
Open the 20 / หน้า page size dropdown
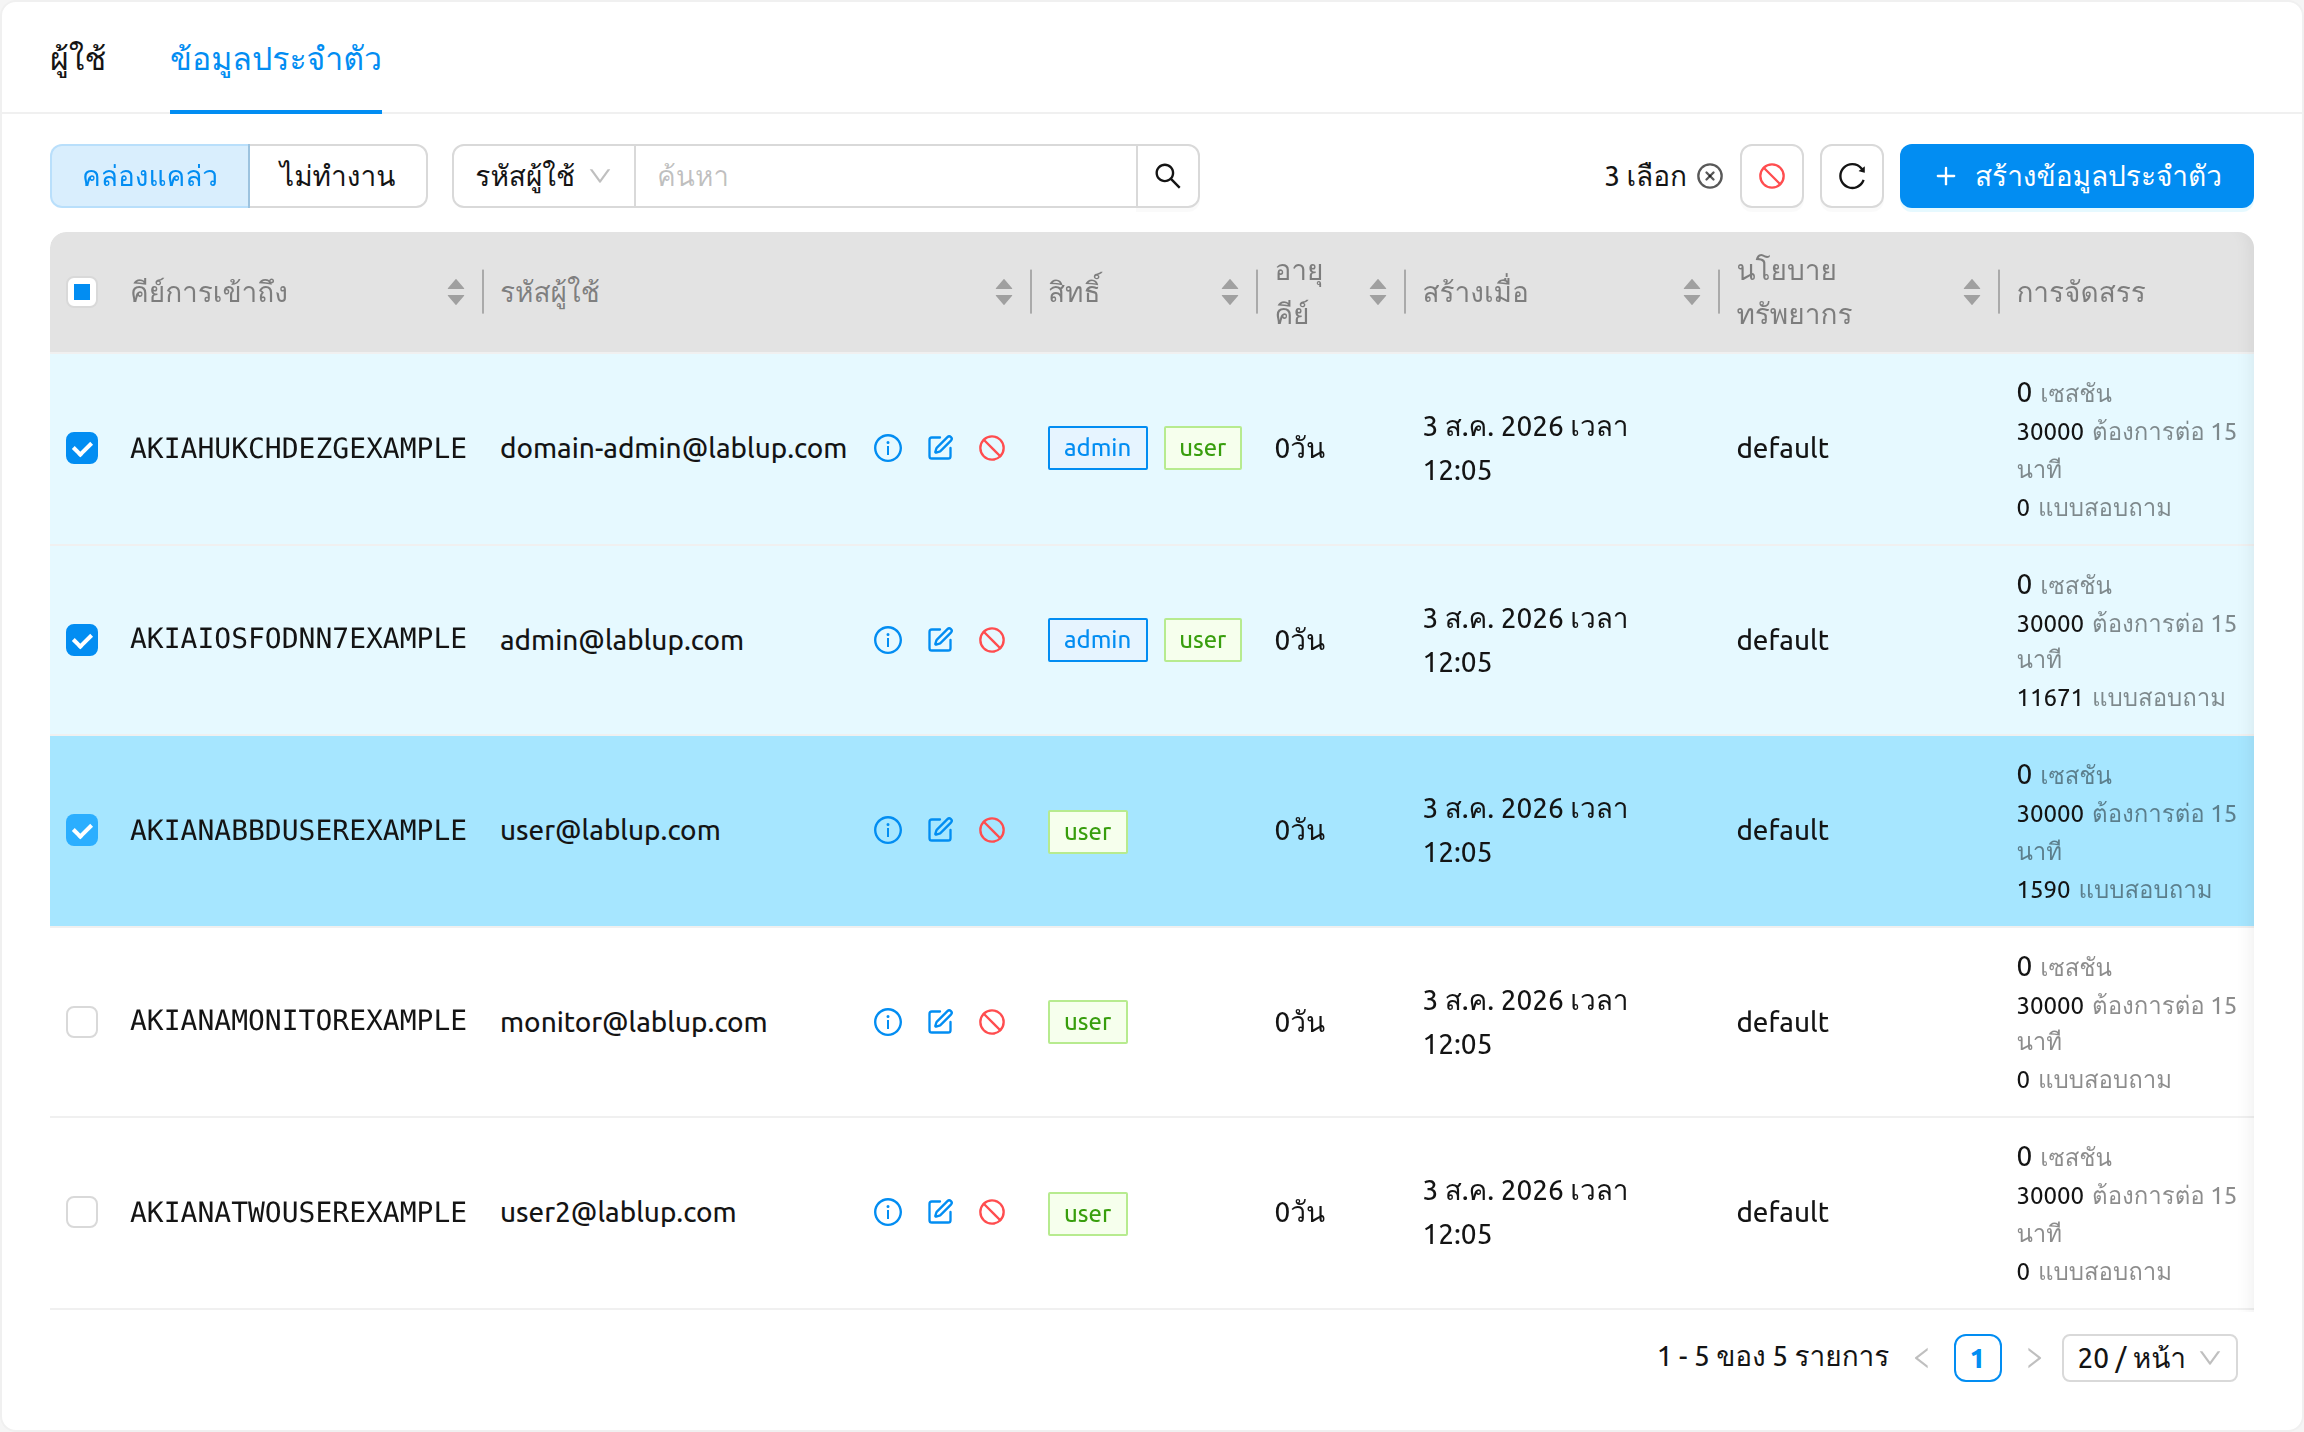(2149, 1358)
